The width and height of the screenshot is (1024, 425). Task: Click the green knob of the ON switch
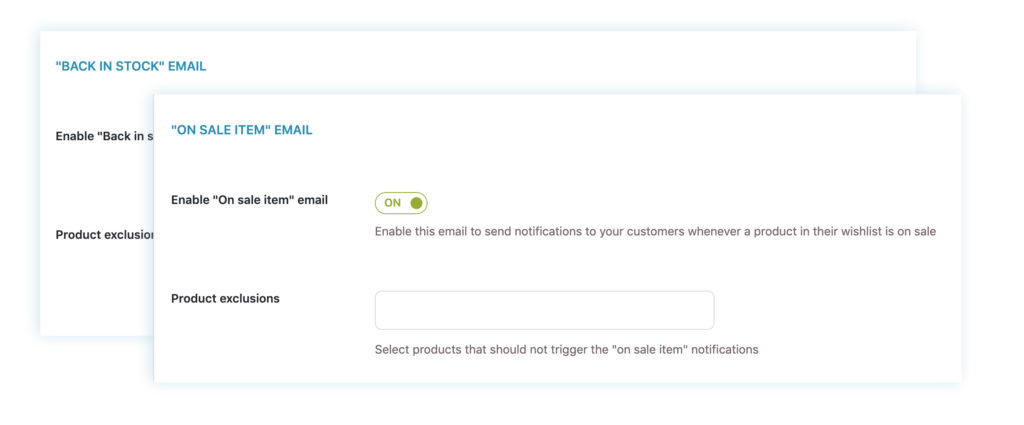[416, 203]
